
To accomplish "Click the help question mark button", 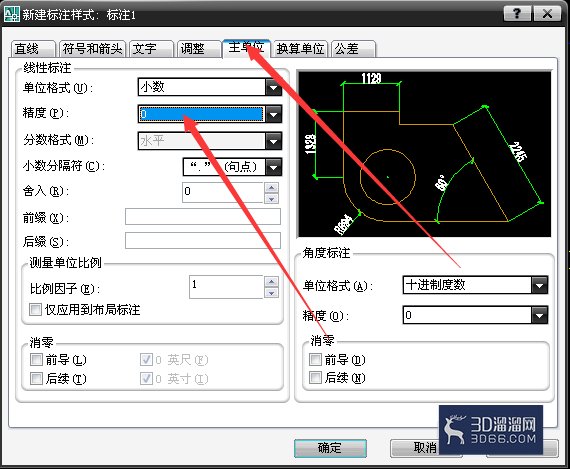I will pyautogui.click(x=518, y=14).
